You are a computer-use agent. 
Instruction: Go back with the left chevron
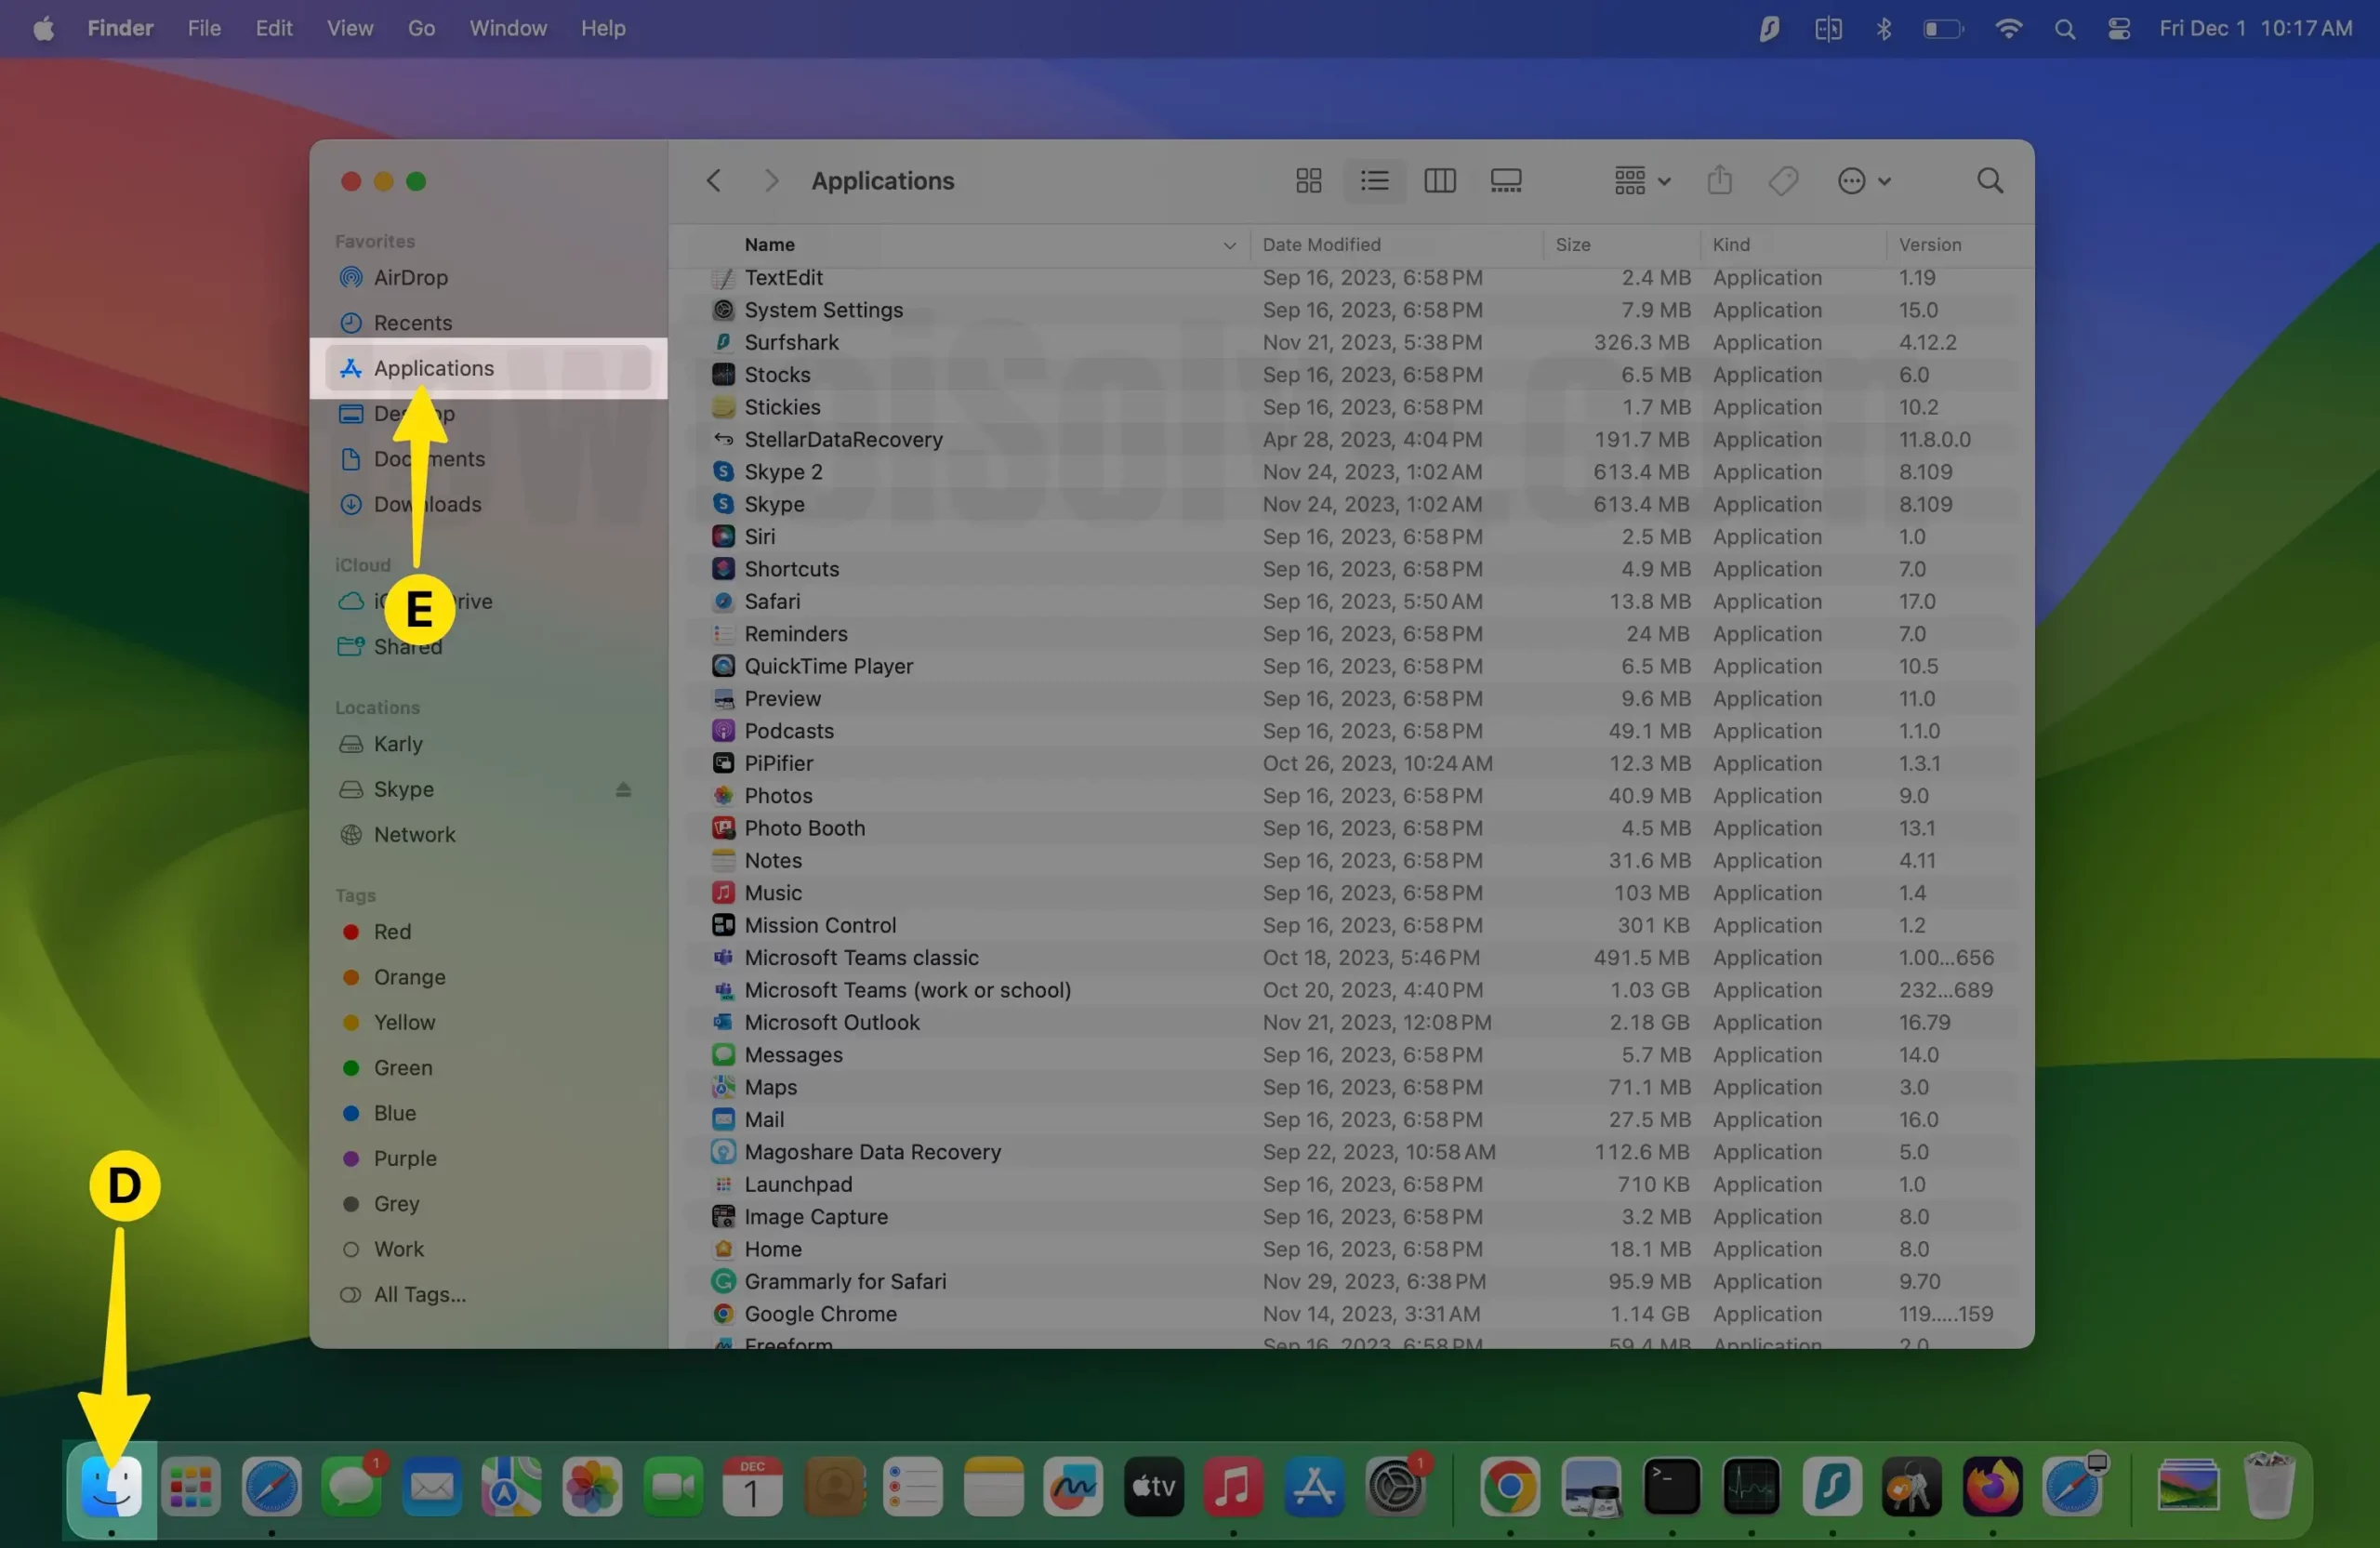[x=713, y=181]
